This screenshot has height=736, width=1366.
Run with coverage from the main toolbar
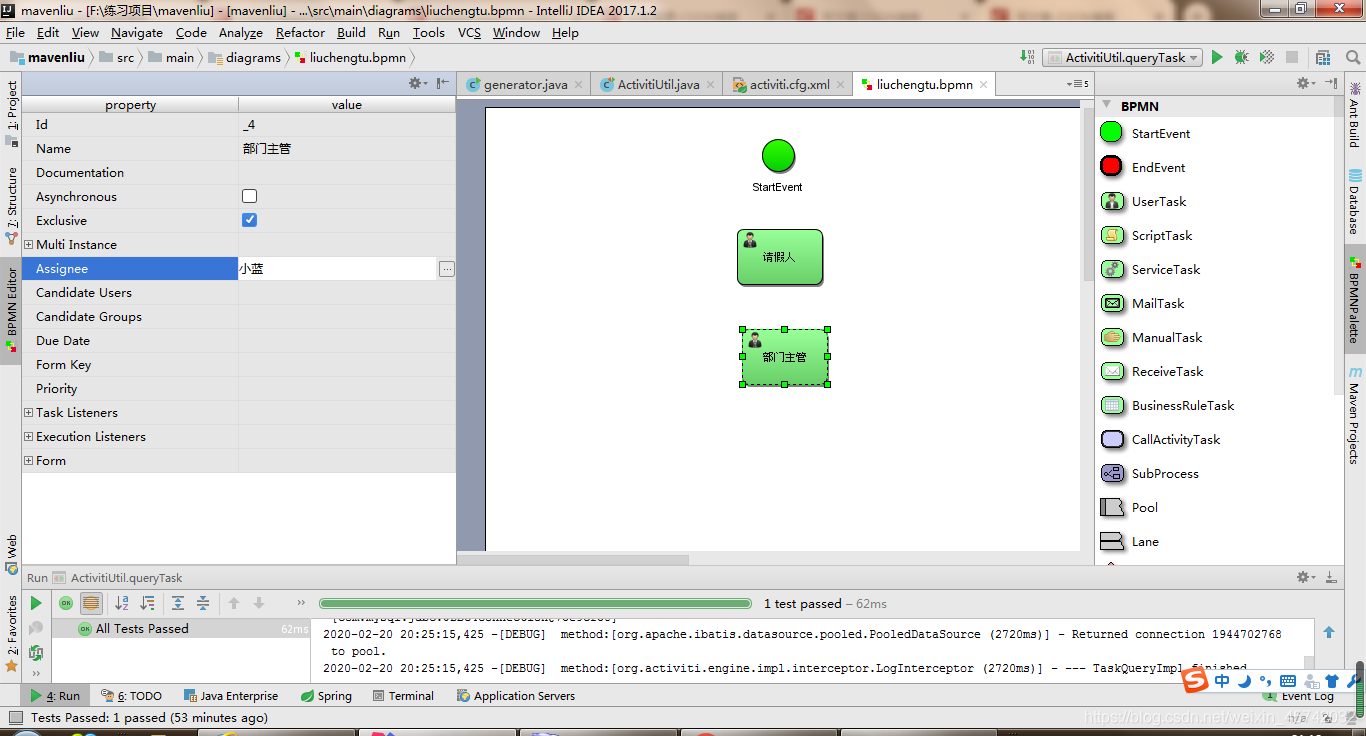click(x=1267, y=57)
